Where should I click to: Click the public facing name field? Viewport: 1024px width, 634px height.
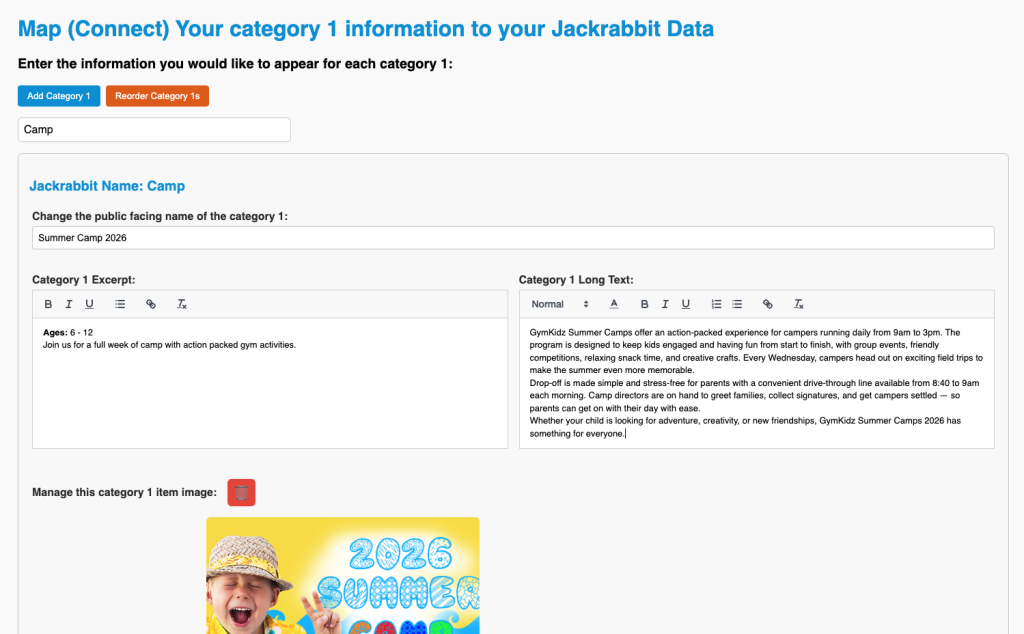coord(513,238)
